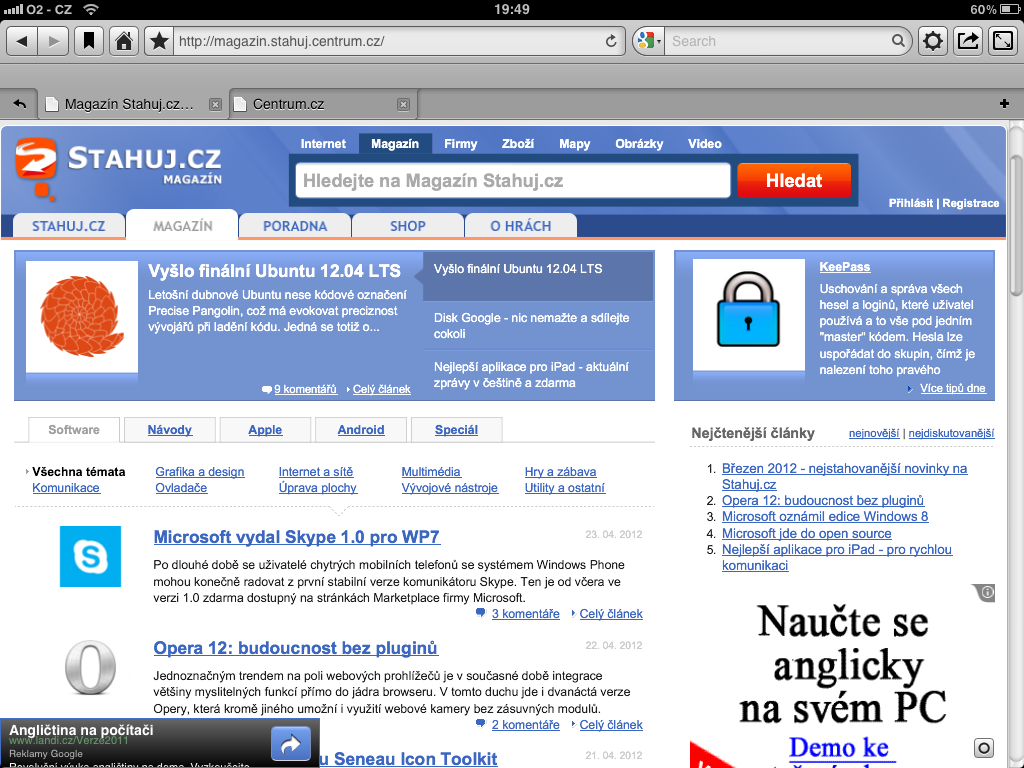
Task: Filter by Grafika a design topic
Action: click(200, 472)
